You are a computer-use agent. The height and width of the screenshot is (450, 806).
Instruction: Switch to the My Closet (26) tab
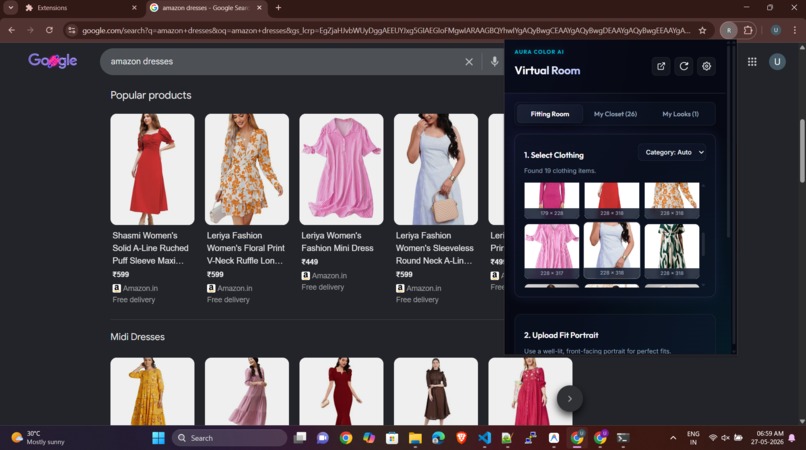pyautogui.click(x=615, y=114)
